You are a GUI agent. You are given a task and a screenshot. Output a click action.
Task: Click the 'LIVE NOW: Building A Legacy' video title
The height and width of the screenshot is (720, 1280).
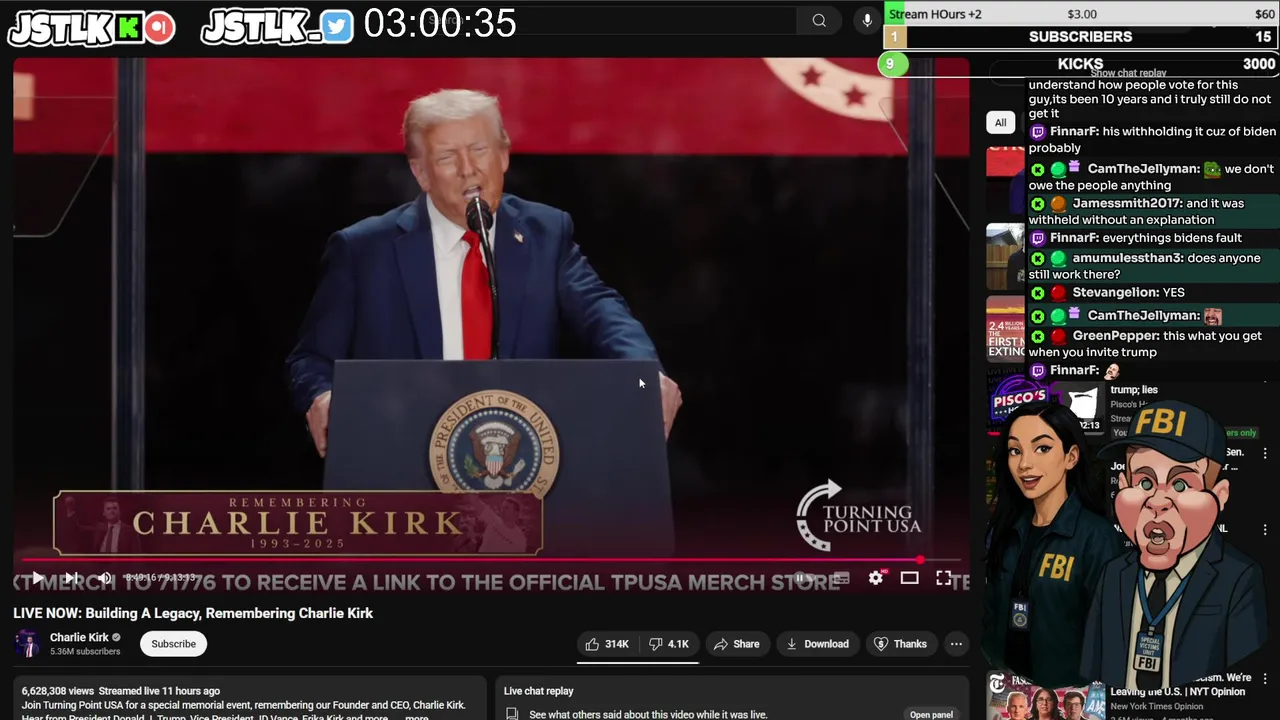193,613
